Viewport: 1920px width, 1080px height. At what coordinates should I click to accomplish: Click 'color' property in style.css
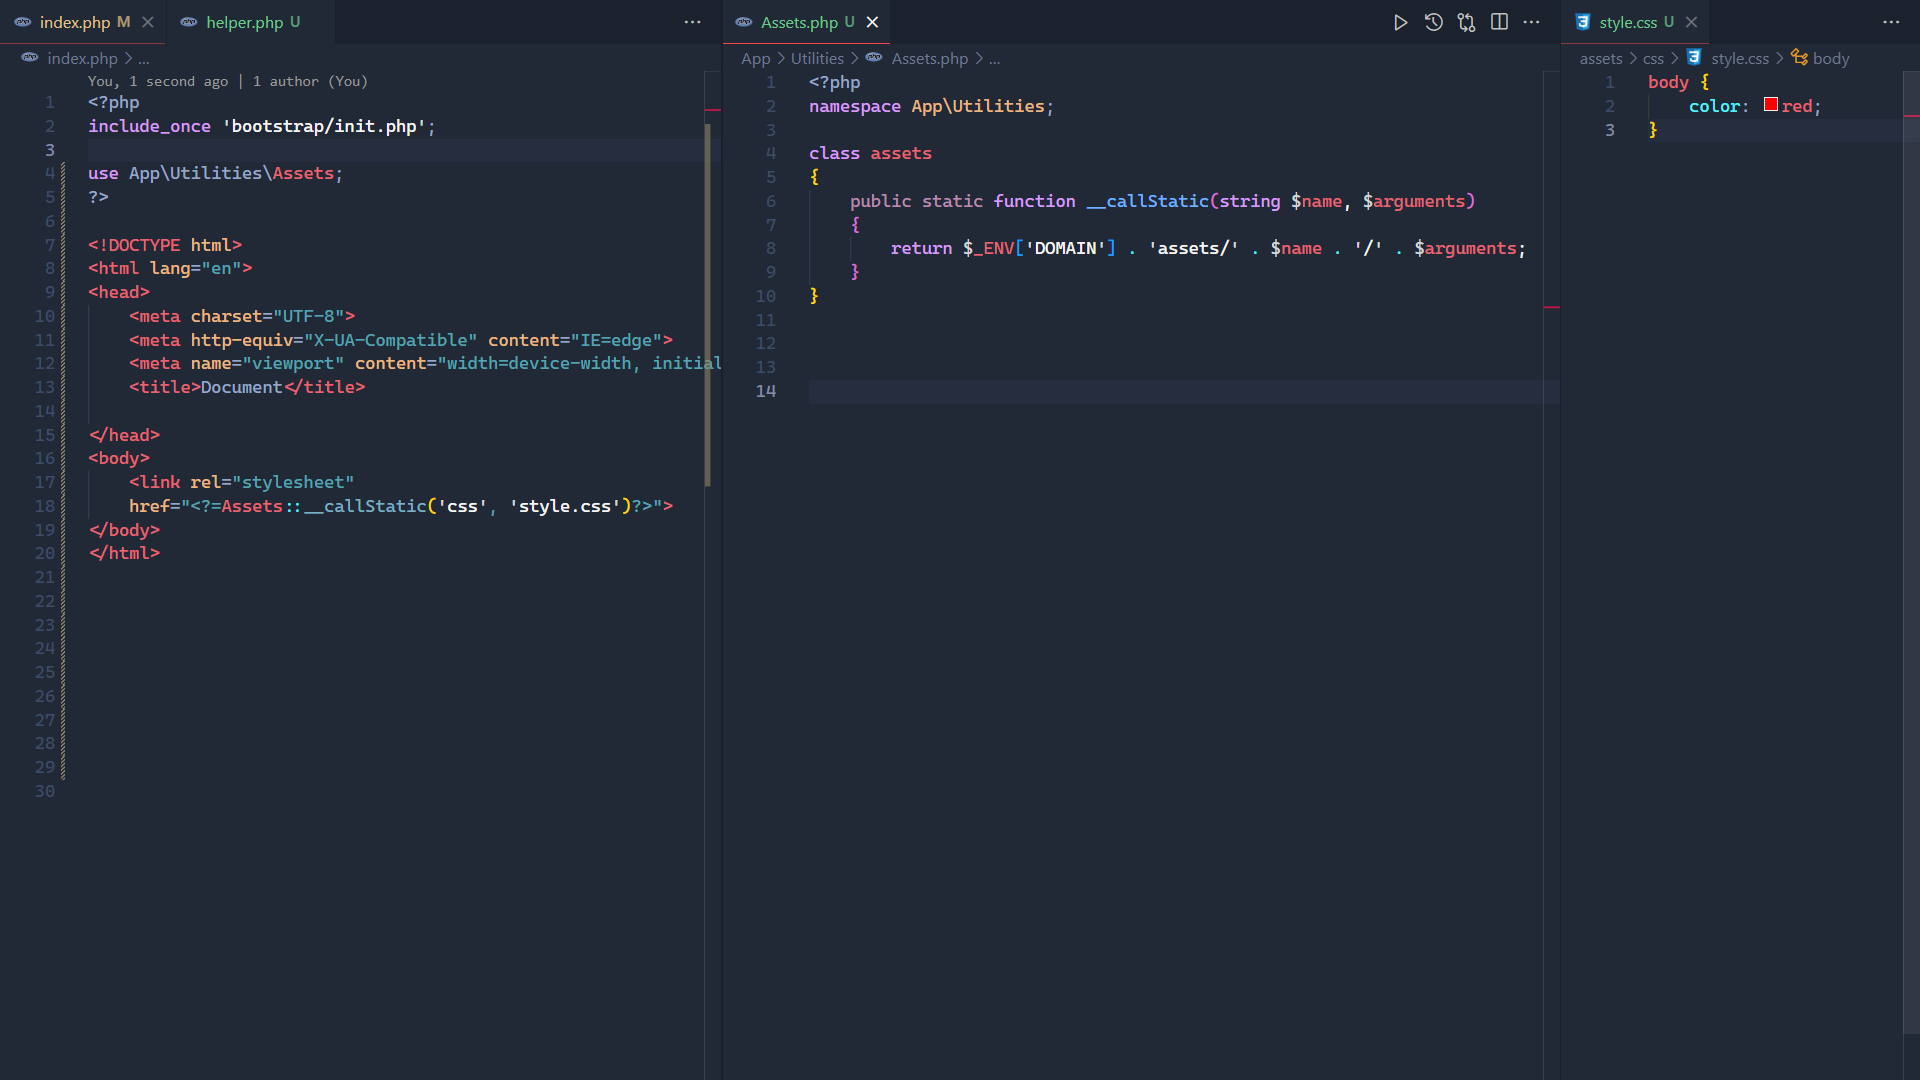coord(1714,106)
